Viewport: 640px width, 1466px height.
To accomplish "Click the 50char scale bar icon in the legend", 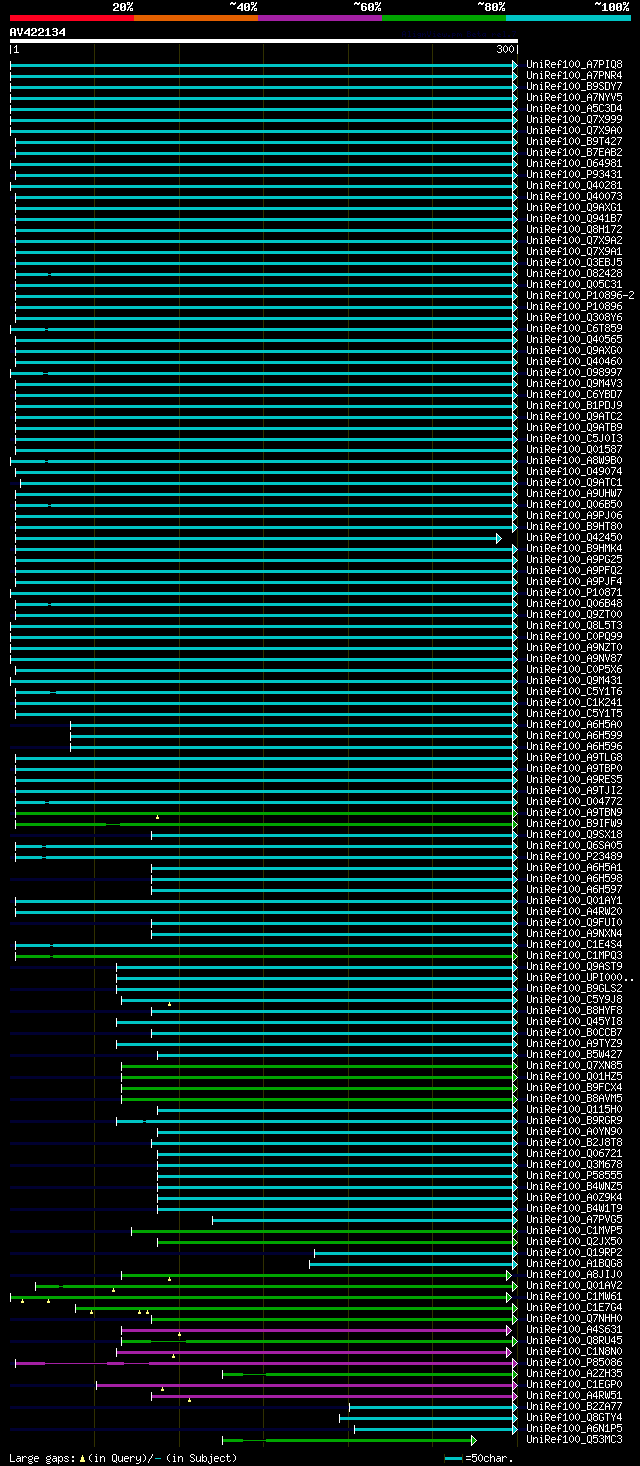I will click(x=454, y=1458).
